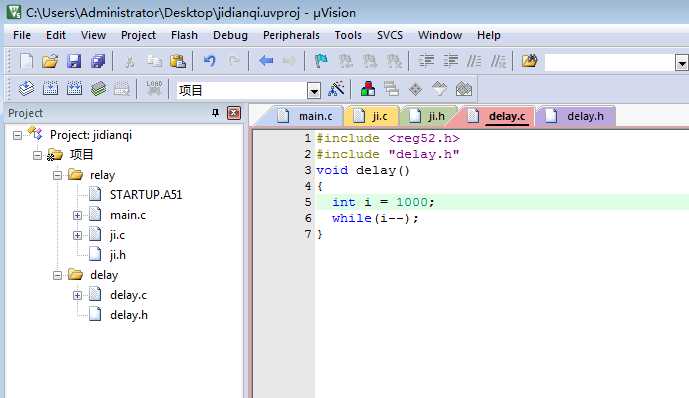The height and width of the screenshot is (398, 689).
Task: Switch to the ji.c editor tab
Action: click(x=372, y=116)
